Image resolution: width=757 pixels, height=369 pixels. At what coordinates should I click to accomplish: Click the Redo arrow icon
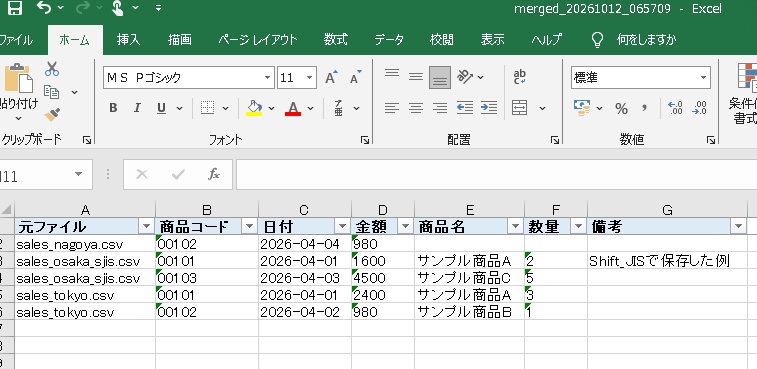click(83, 7)
